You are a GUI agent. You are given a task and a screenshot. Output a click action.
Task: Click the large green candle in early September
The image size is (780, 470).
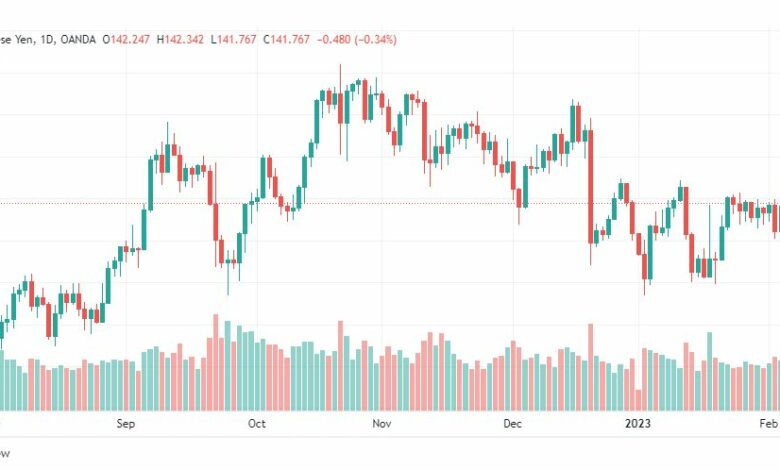[150, 184]
